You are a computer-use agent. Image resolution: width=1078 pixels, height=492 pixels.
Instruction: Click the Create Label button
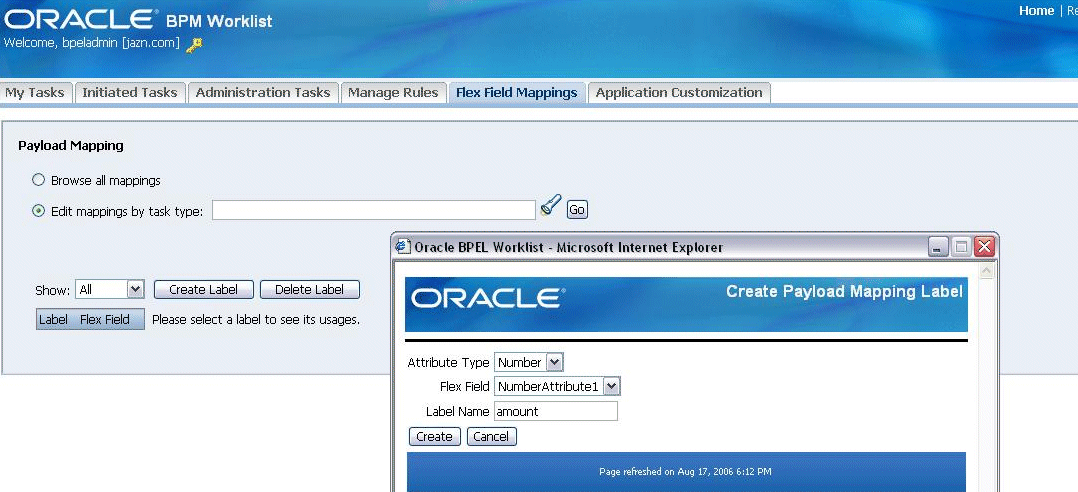pos(204,290)
